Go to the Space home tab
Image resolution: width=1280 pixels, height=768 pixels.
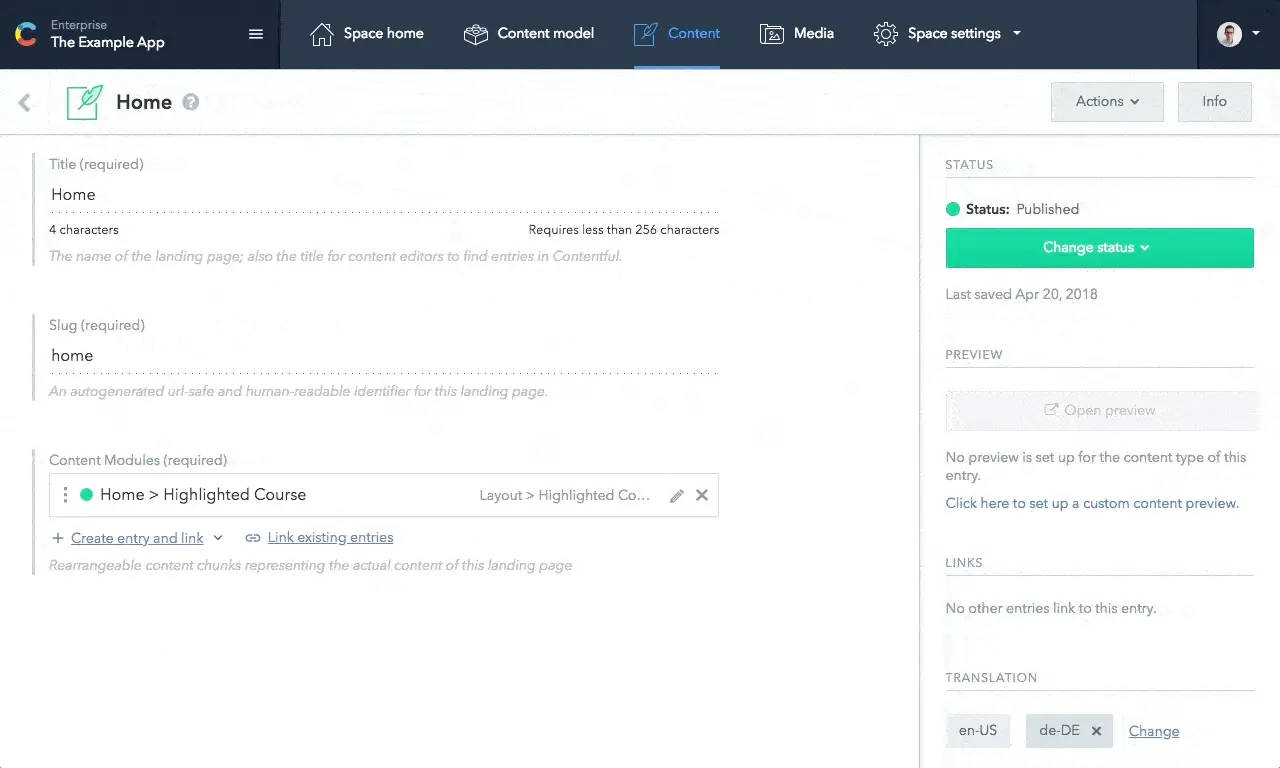tap(367, 34)
